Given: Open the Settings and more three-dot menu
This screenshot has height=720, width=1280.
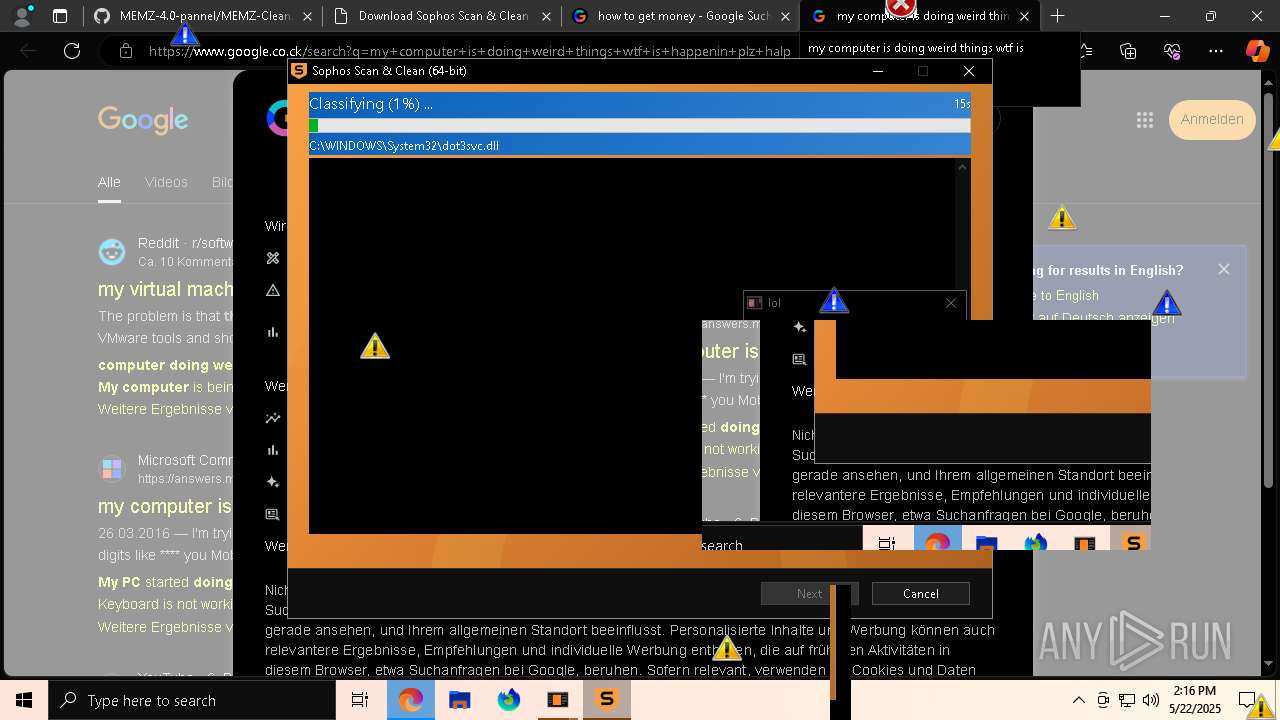Looking at the screenshot, I should click(1215, 51).
